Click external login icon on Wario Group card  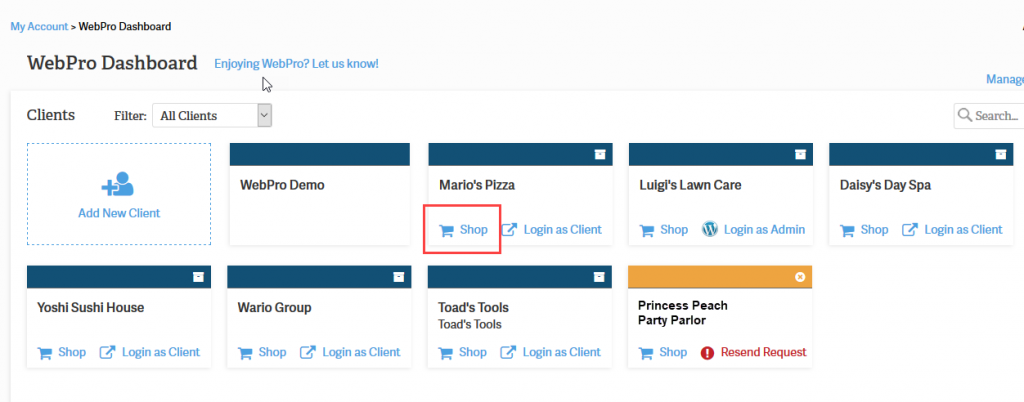(309, 352)
